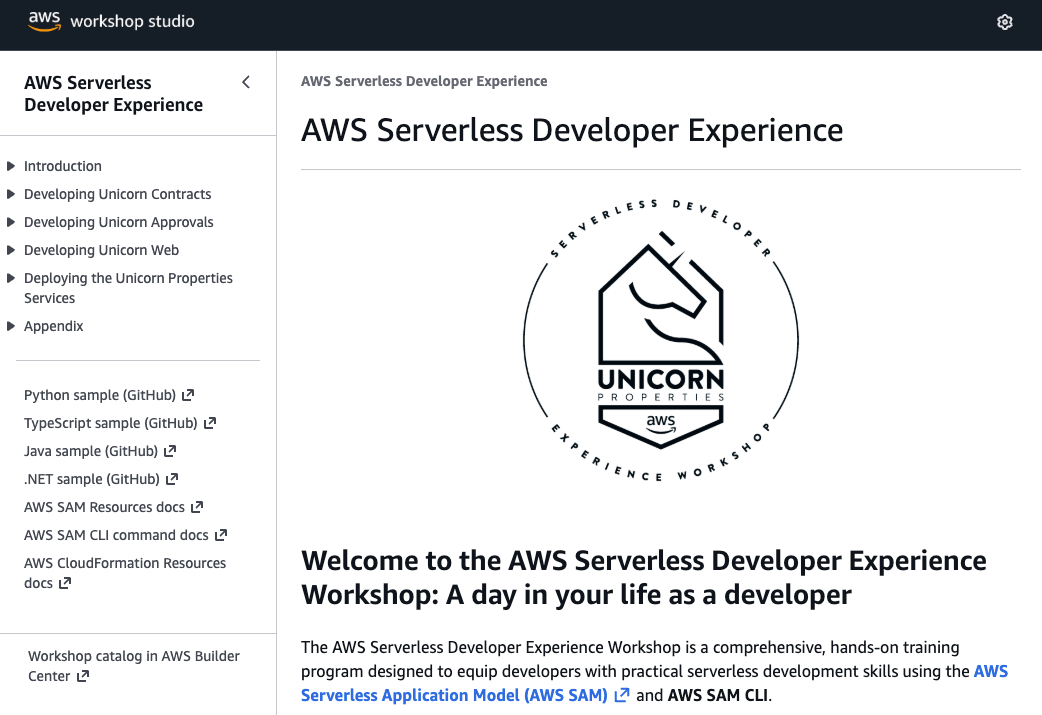Open the settings gear icon
The height and width of the screenshot is (715, 1042).
[x=1005, y=22]
